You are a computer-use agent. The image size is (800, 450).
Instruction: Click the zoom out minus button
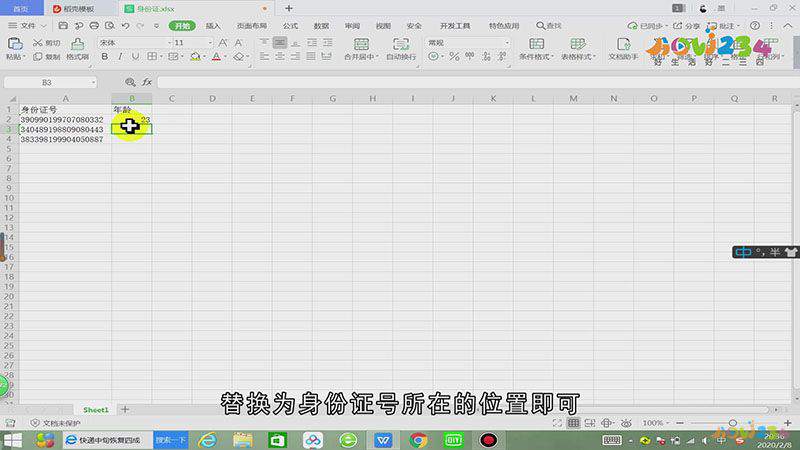point(680,423)
